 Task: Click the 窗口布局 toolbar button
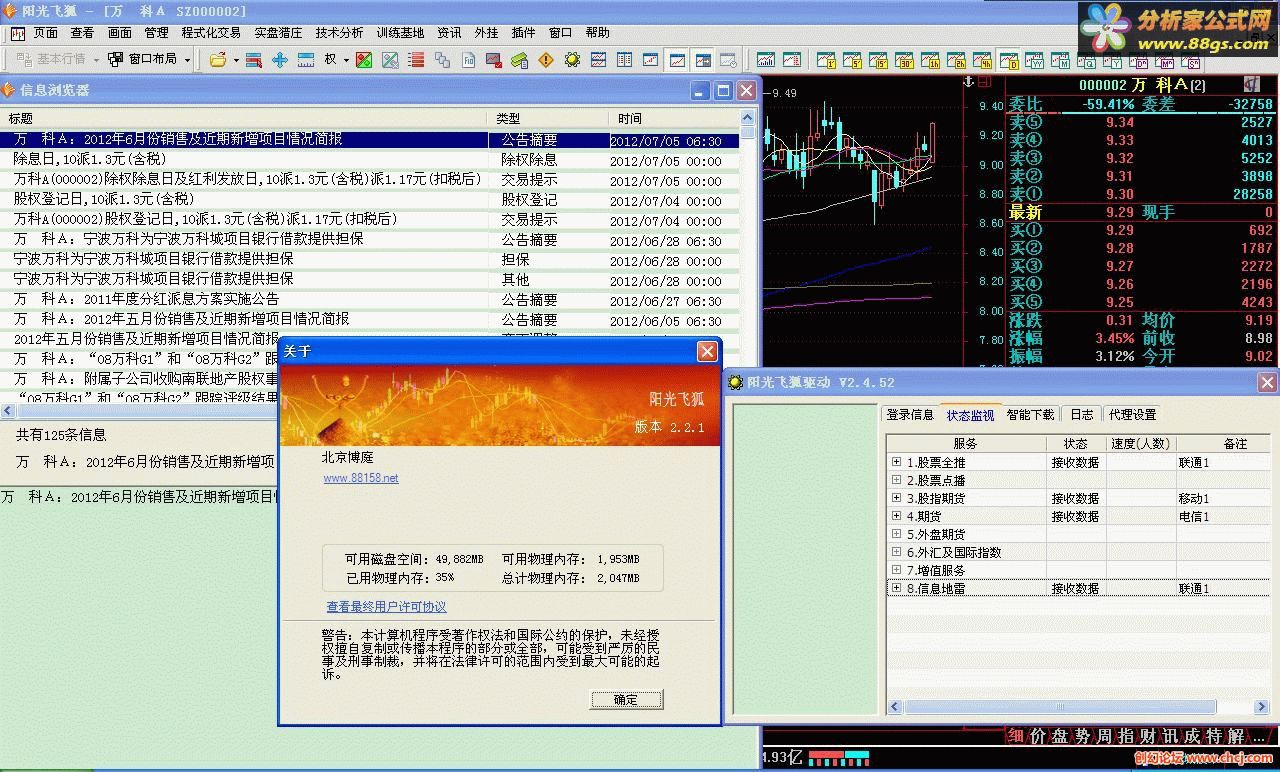(x=143, y=60)
